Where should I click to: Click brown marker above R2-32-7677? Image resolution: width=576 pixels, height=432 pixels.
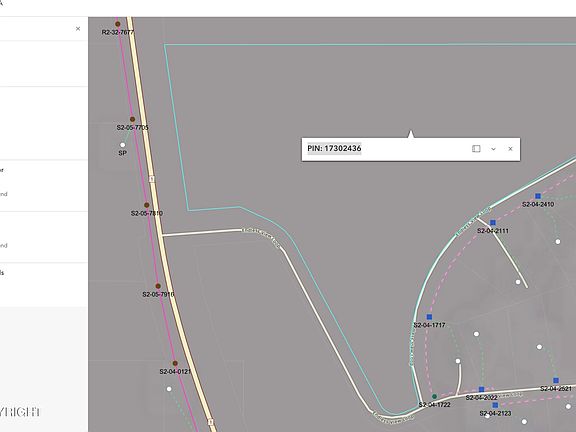pyautogui.click(x=118, y=24)
